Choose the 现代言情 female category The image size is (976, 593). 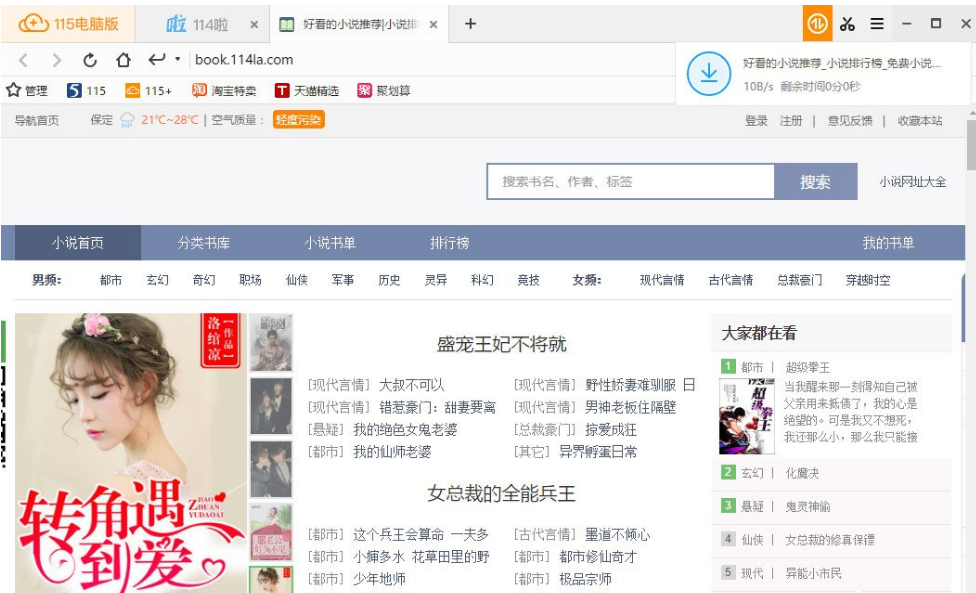[x=662, y=280]
